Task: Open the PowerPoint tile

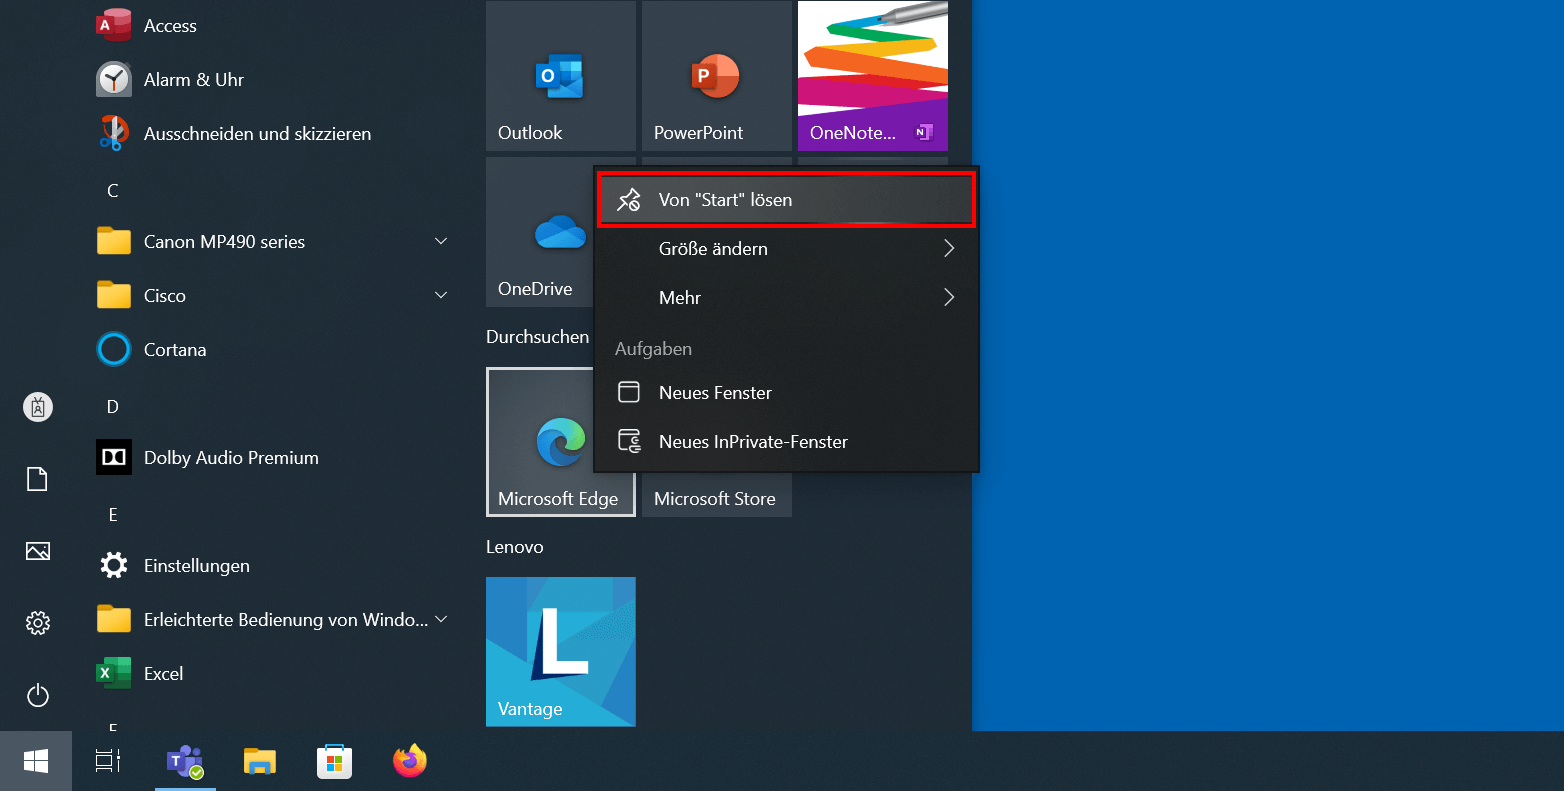Action: tap(717, 76)
